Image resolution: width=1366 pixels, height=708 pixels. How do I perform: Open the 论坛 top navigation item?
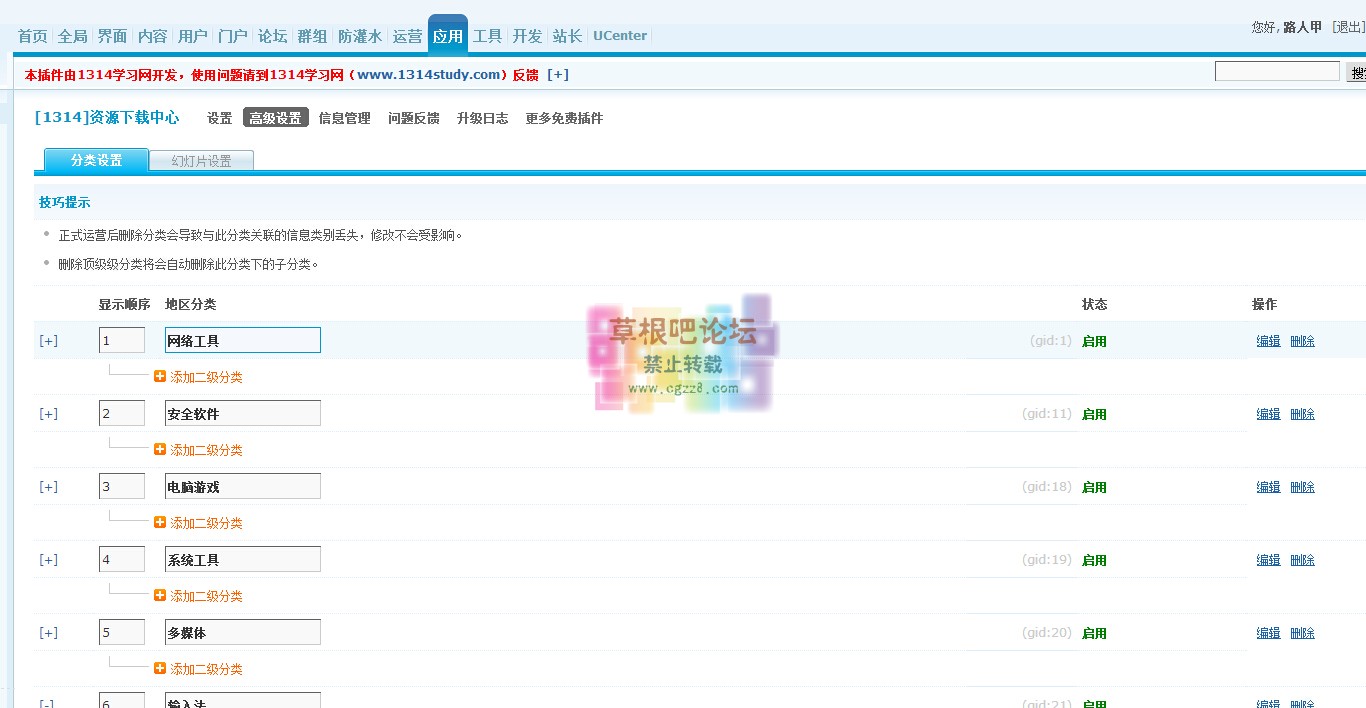(x=272, y=36)
